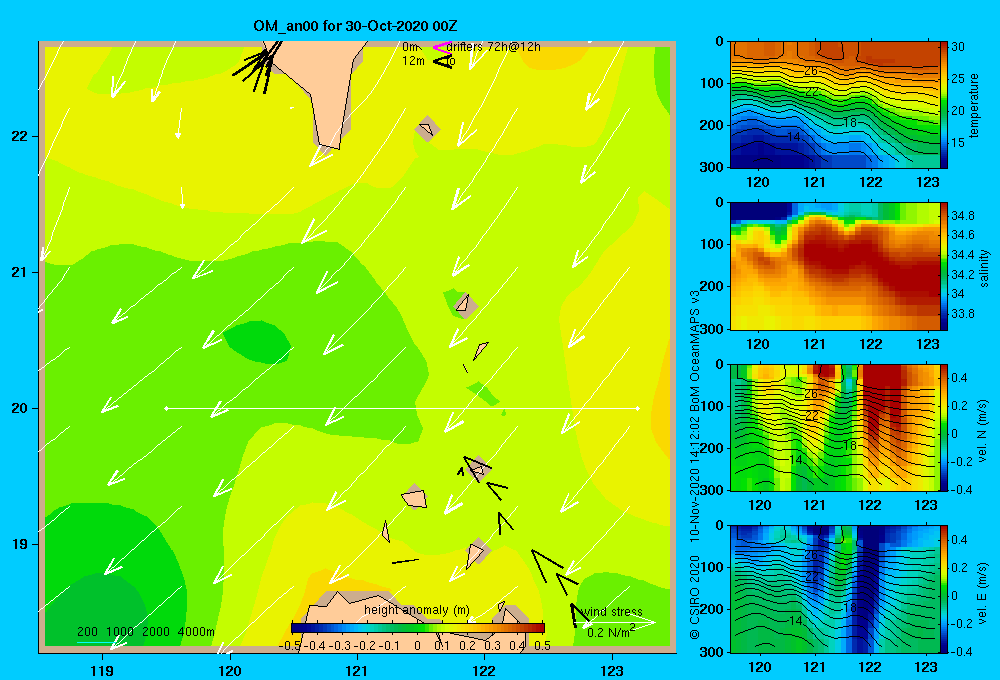Click the 'vel. N (m/s)' axis label

[x=983, y=431]
